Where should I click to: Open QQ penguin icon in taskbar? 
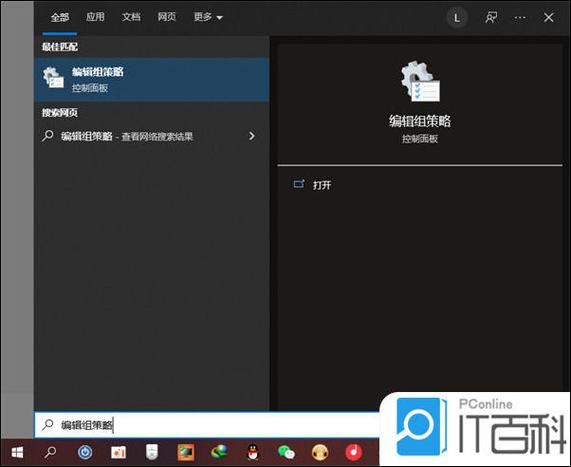click(253, 452)
